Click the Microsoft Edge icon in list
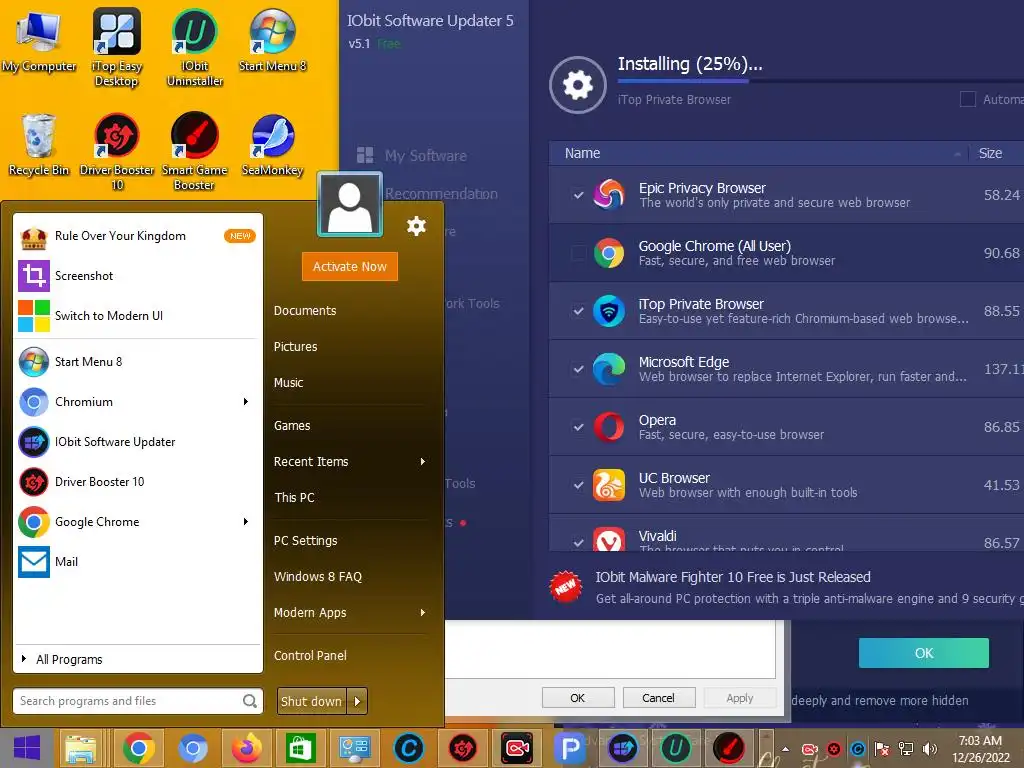This screenshot has width=1024, height=768. [609, 369]
